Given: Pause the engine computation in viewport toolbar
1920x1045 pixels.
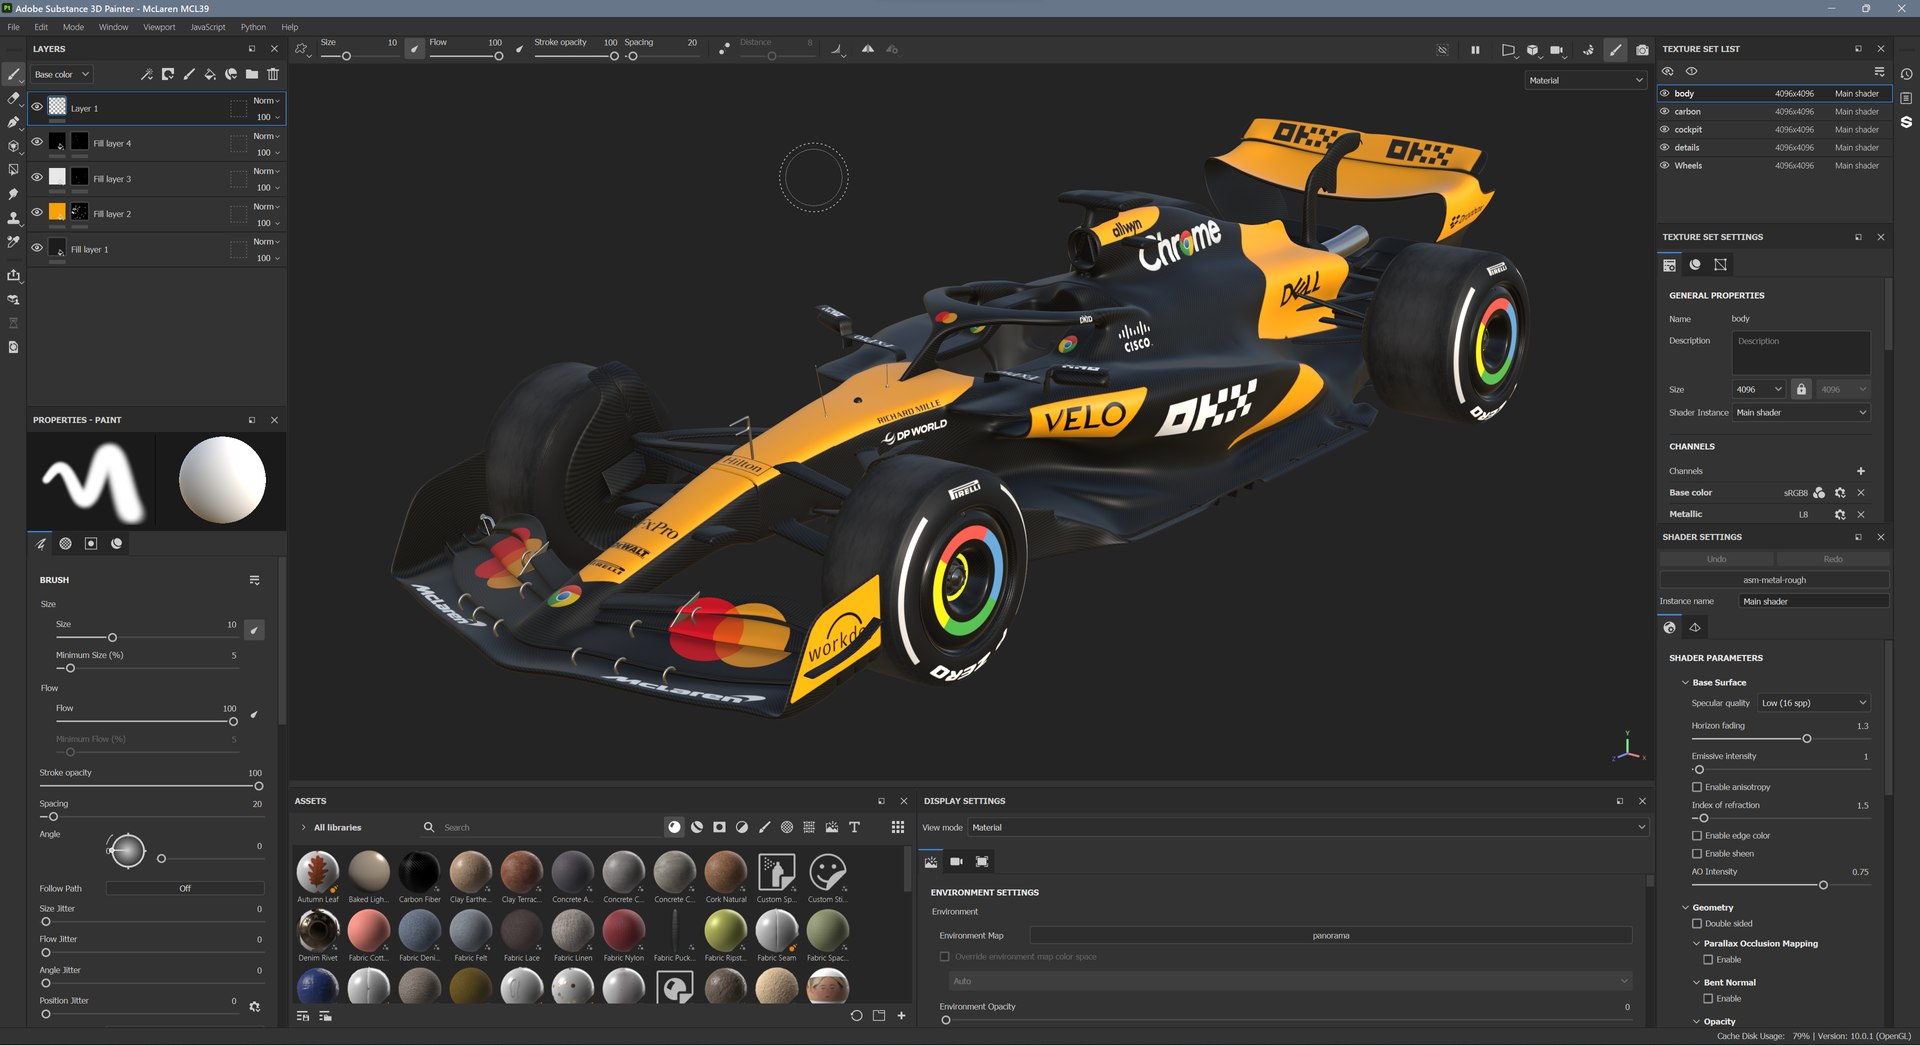Looking at the screenshot, I should pyautogui.click(x=1475, y=50).
